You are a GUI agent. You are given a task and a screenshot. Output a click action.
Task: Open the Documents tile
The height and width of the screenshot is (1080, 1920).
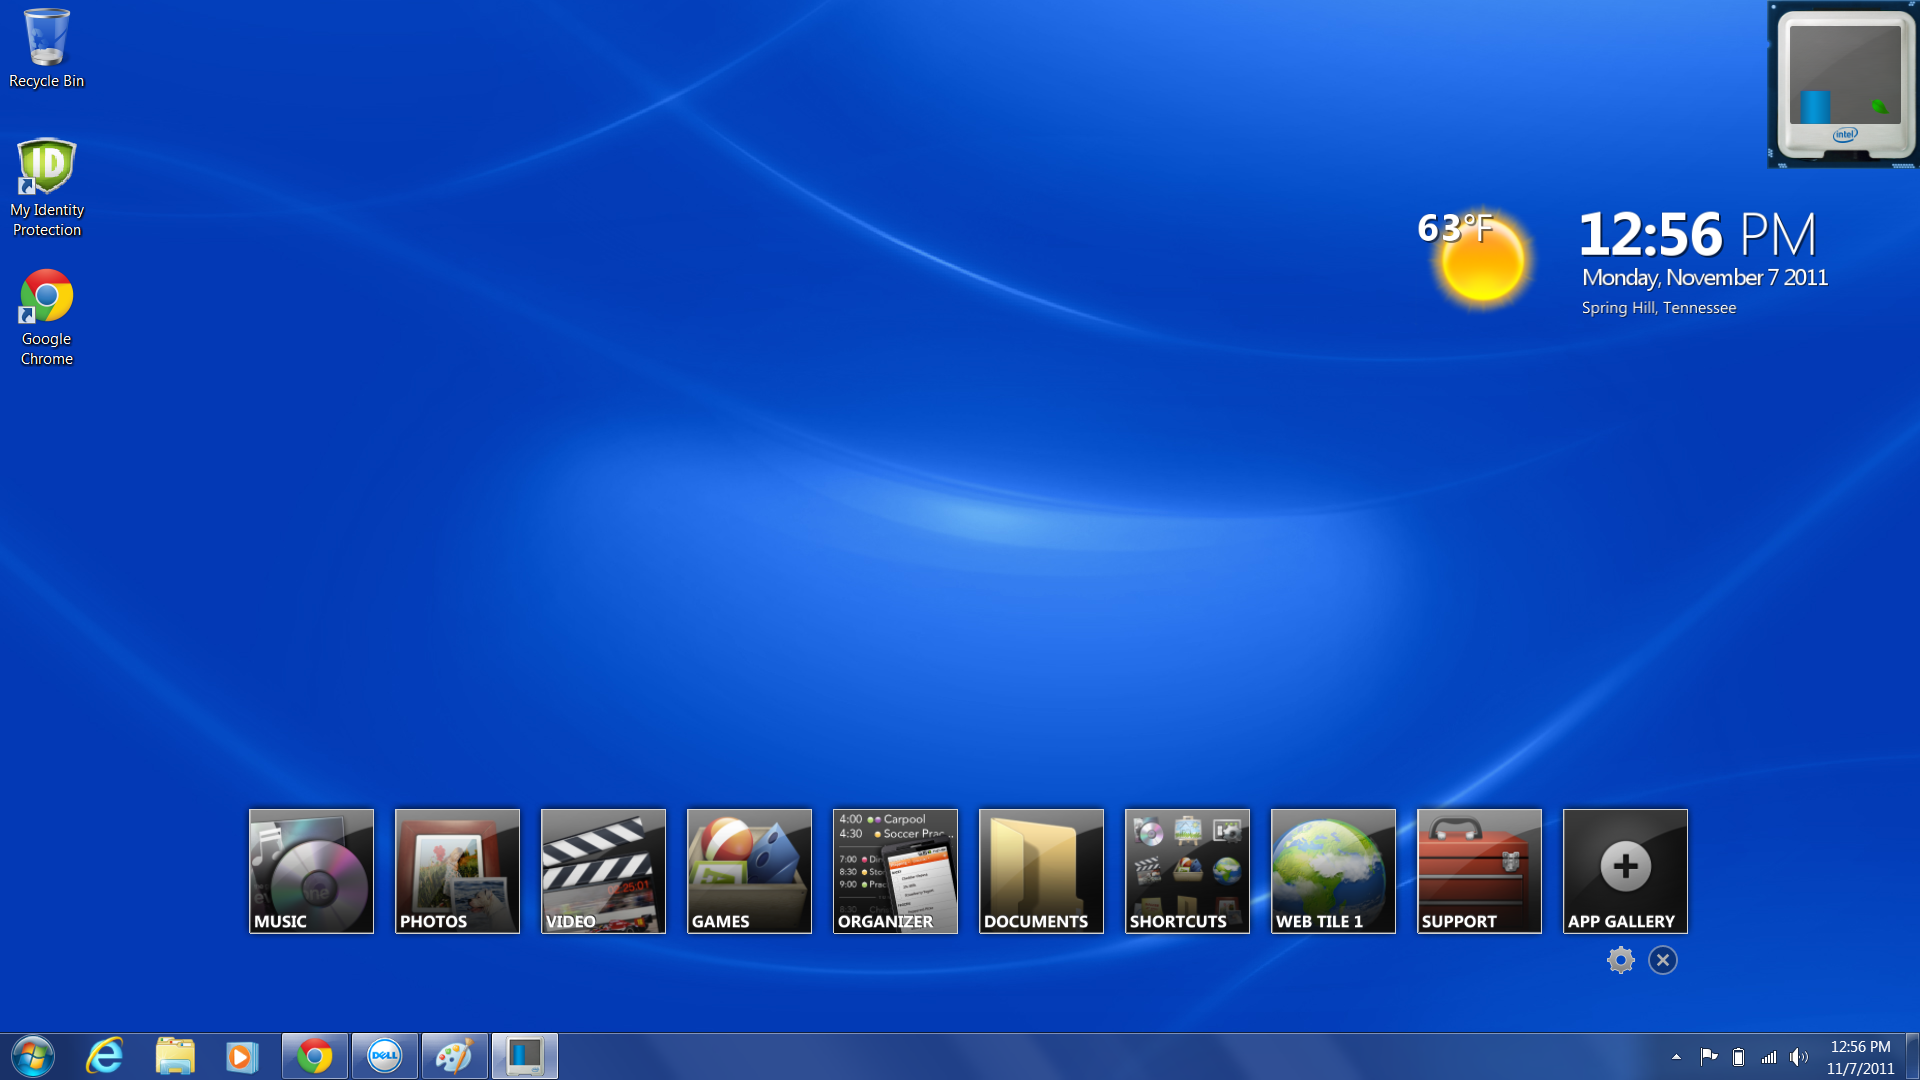point(1041,871)
